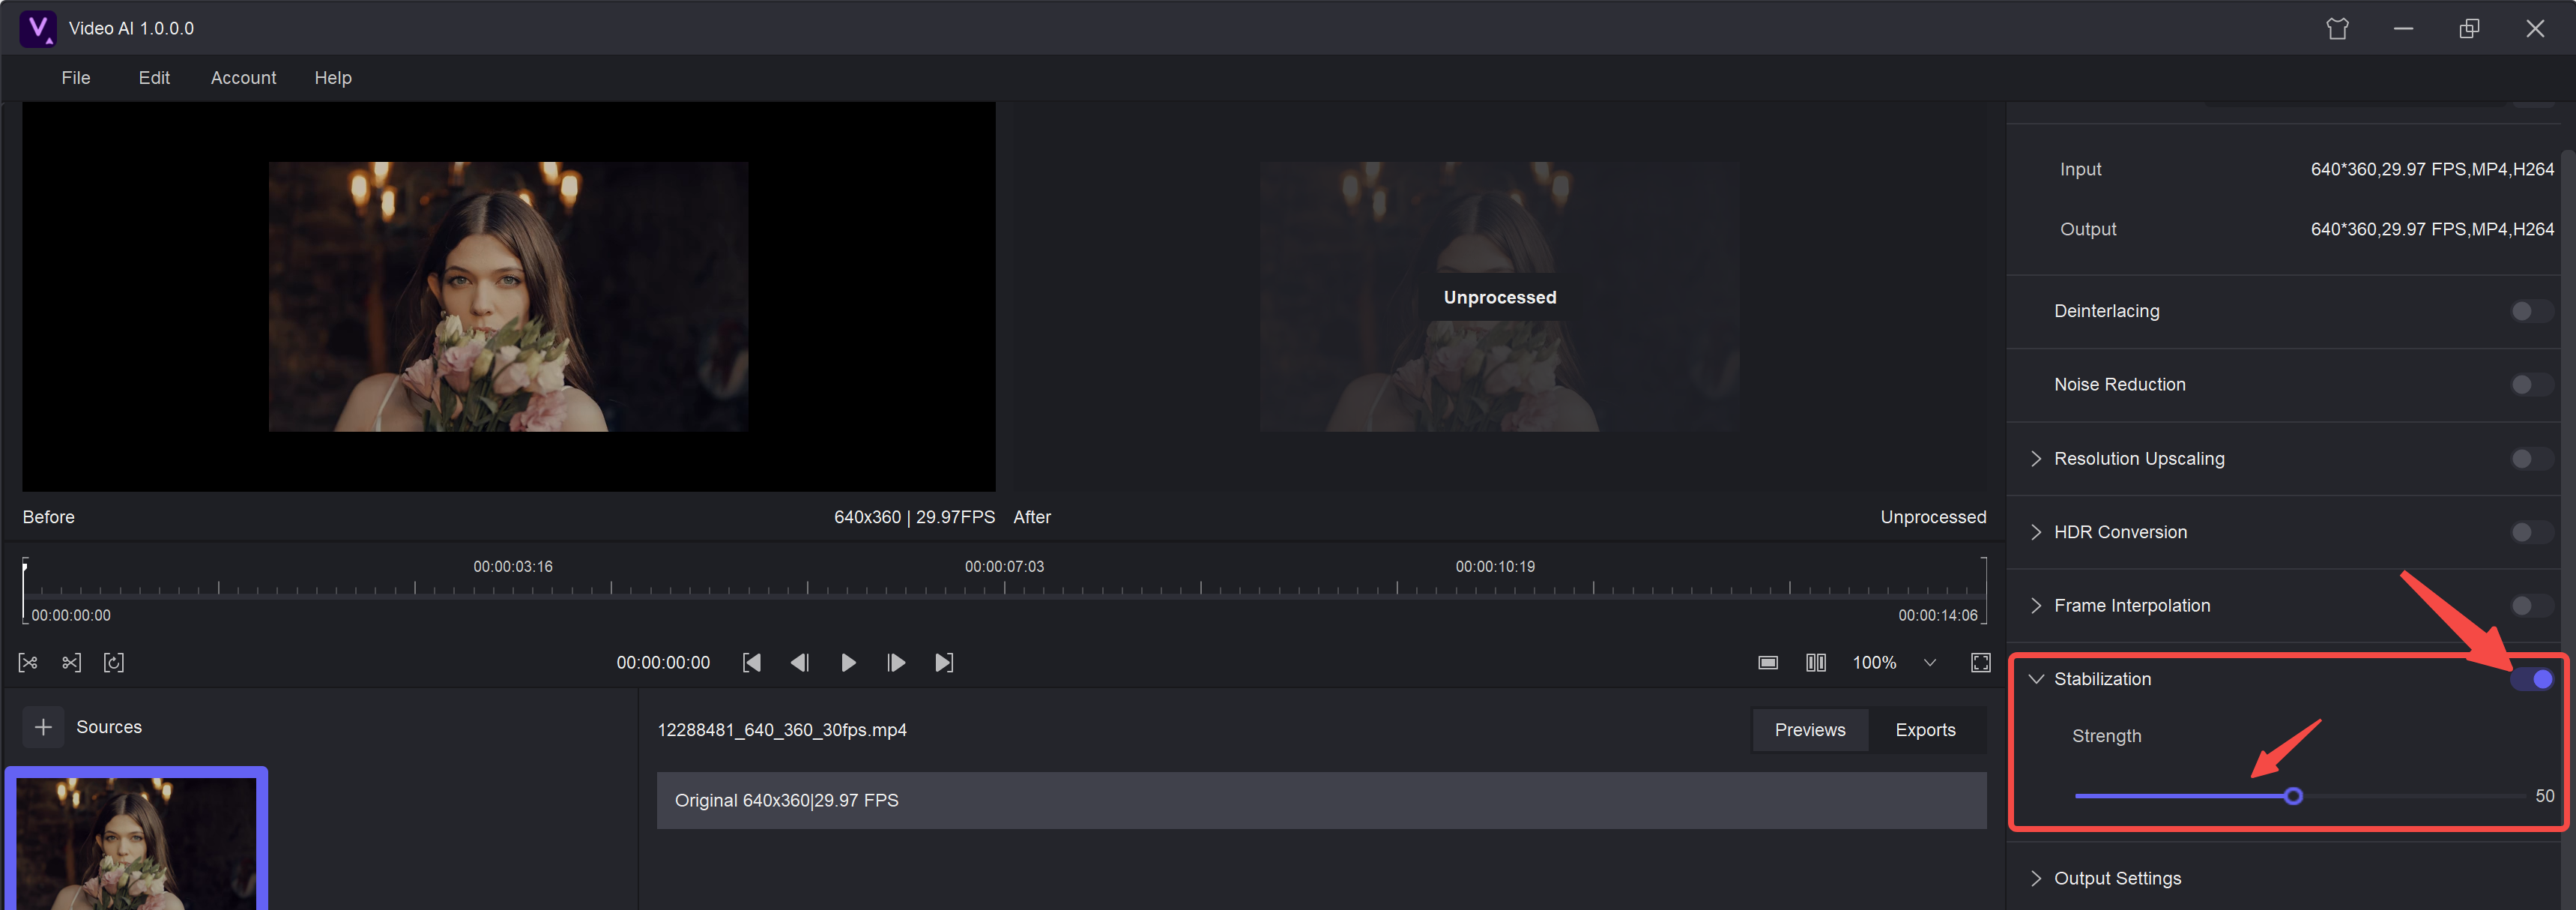The height and width of the screenshot is (910, 2576).
Task: Toggle HDR Conversion on
Action: 2530,532
